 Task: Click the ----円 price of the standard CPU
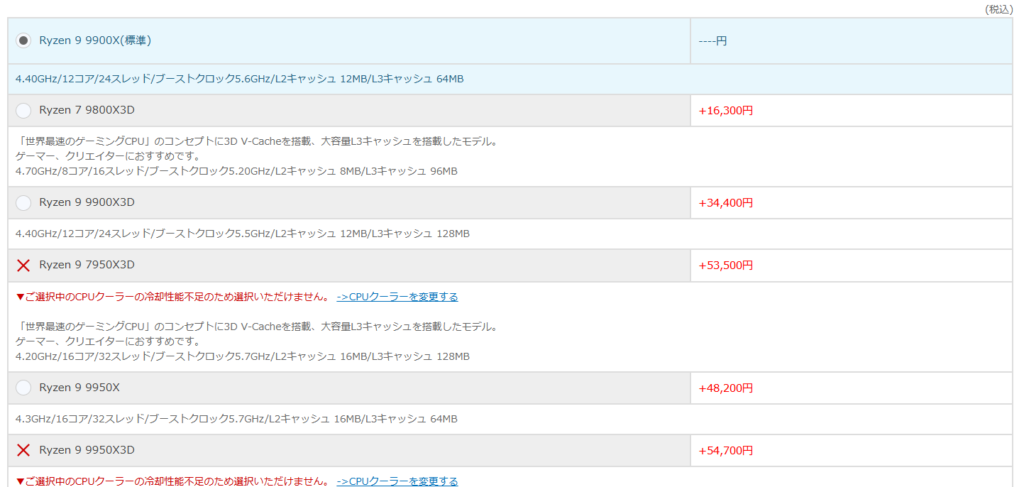[x=714, y=41]
